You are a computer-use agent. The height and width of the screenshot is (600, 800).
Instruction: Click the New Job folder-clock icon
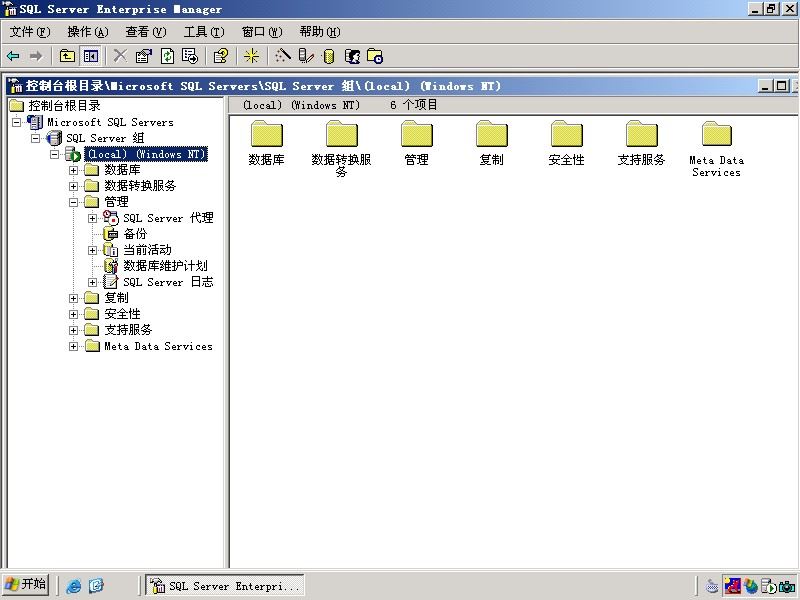click(375, 56)
